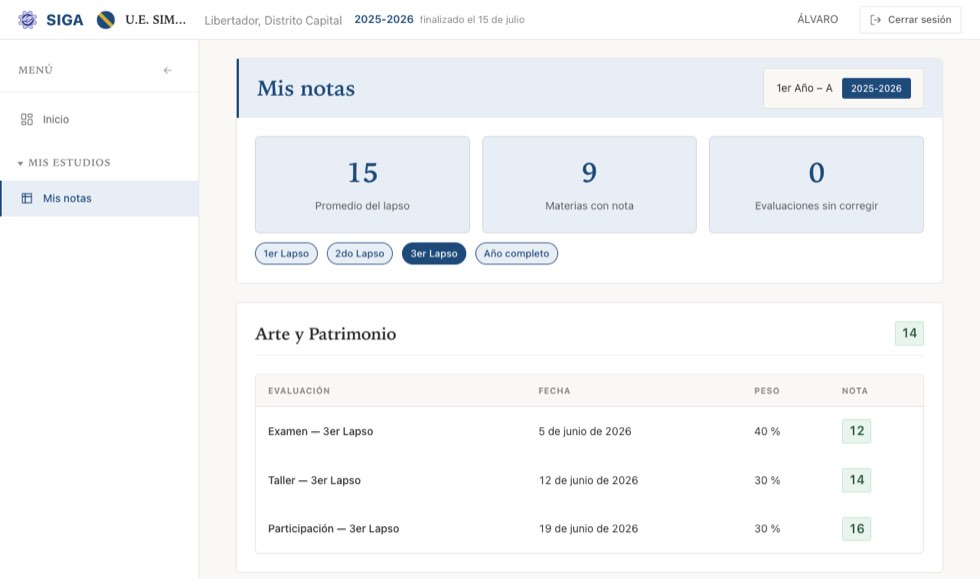Click the EVALUACIÓN column header
This screenshot has width=980, height=579.
299,391
